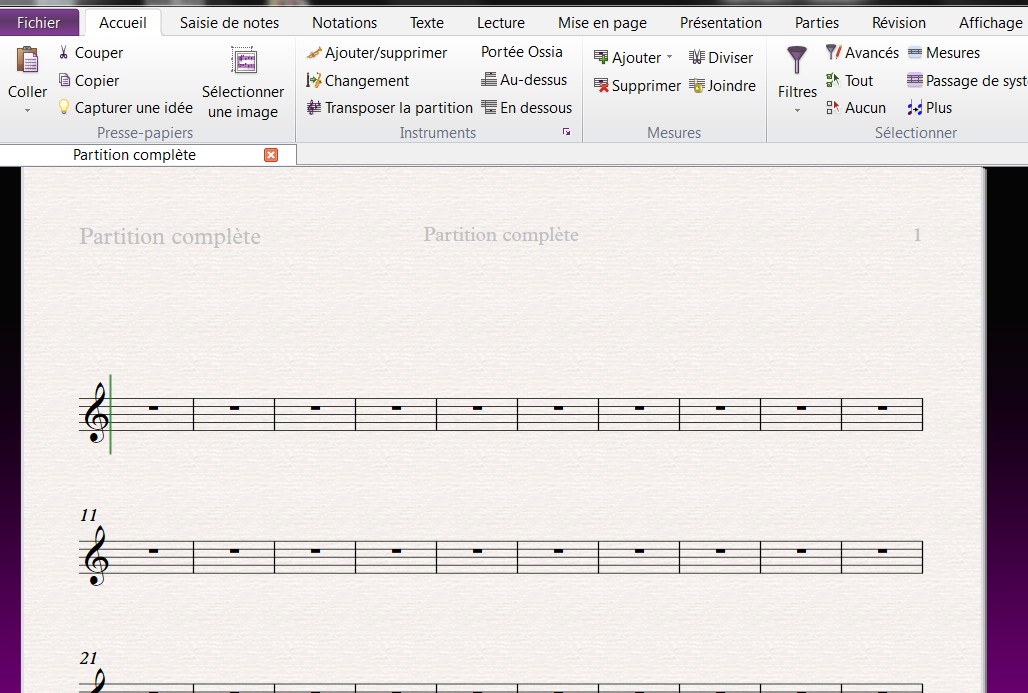Click the Plus selection icon
The height and width of the screenshot is (693, 1028).
coord(914,107)
